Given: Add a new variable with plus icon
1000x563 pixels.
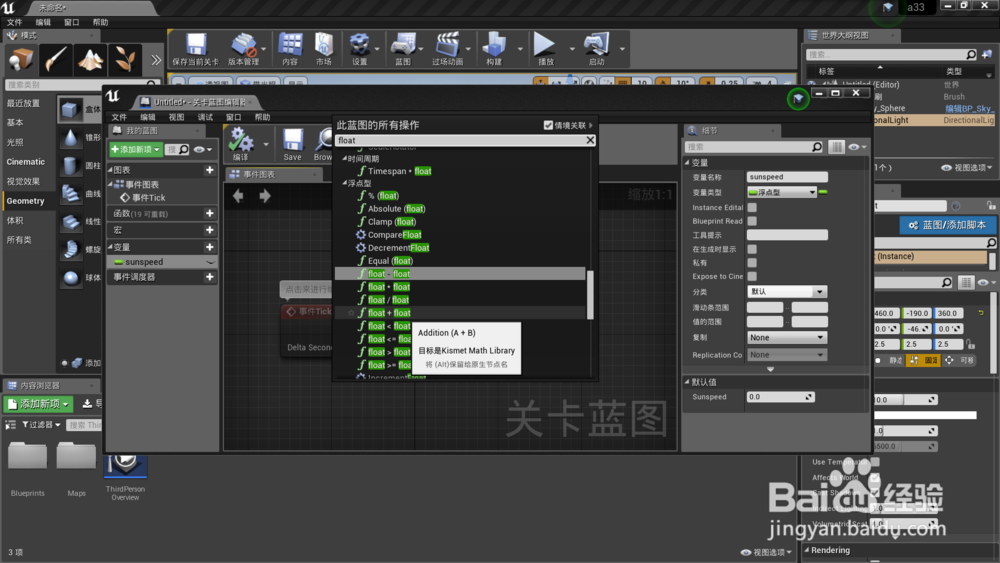Looking at the screenshot, I should [209, 247].
